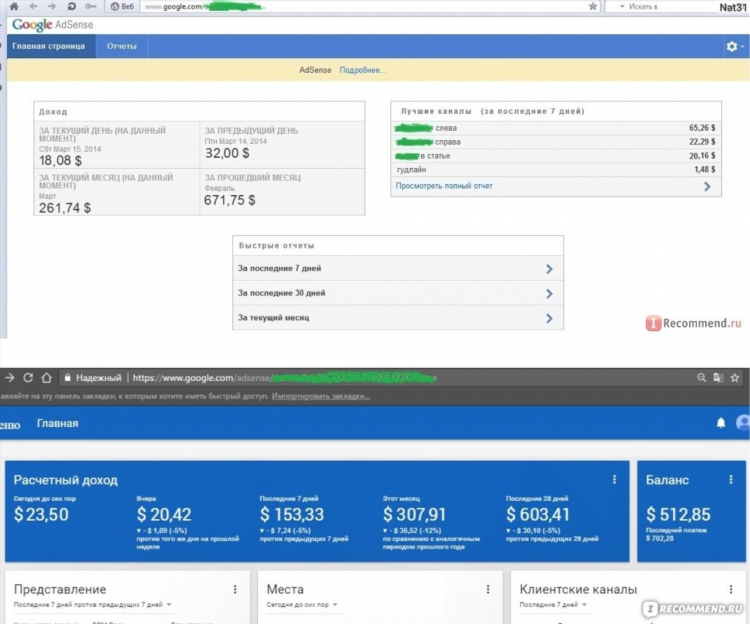Click the Импортировать закладки link
Viewport: 750px width, 624px height.
[320, 396]
